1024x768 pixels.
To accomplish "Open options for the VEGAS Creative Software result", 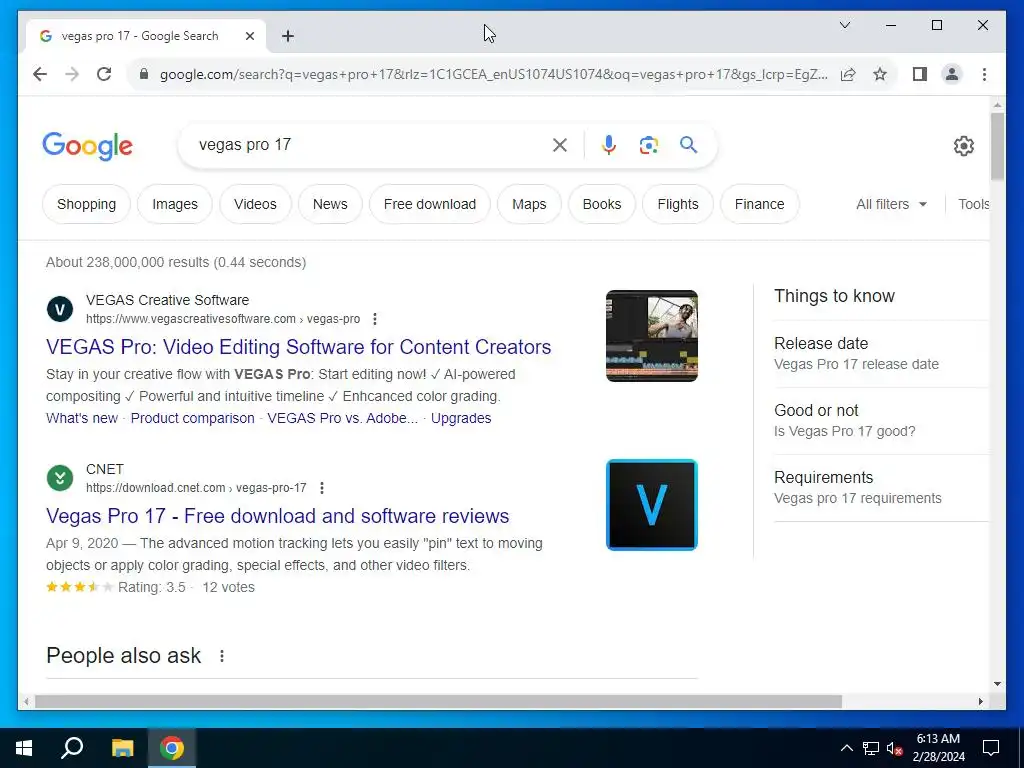I will (x=374, y=319).
